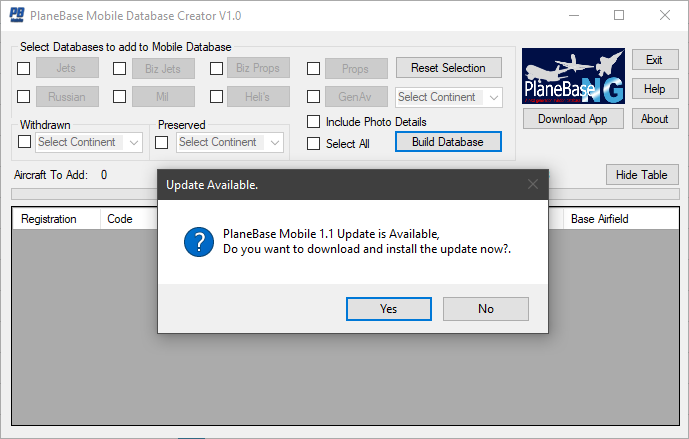Expand the Preserved Select Continent dropdown

click(229, 142)
